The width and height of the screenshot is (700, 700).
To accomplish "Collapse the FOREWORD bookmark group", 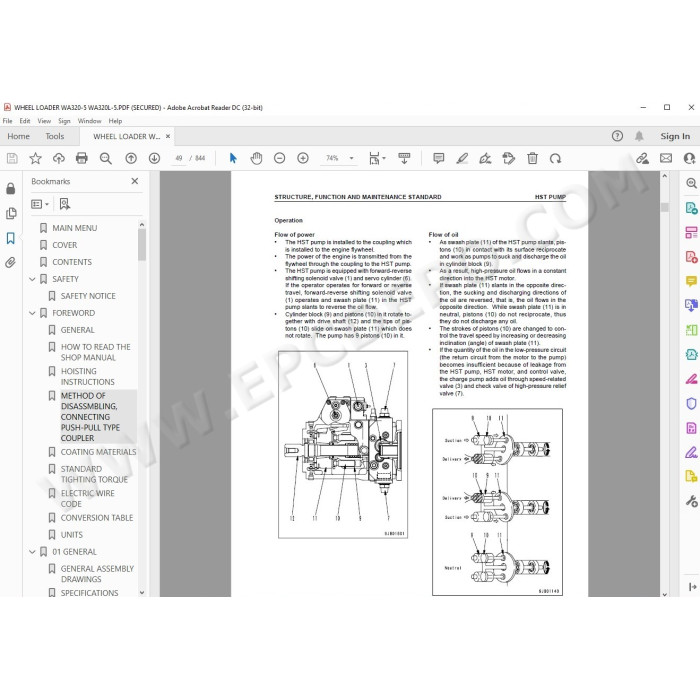I will pyautogui.click(x=32, y=313).
